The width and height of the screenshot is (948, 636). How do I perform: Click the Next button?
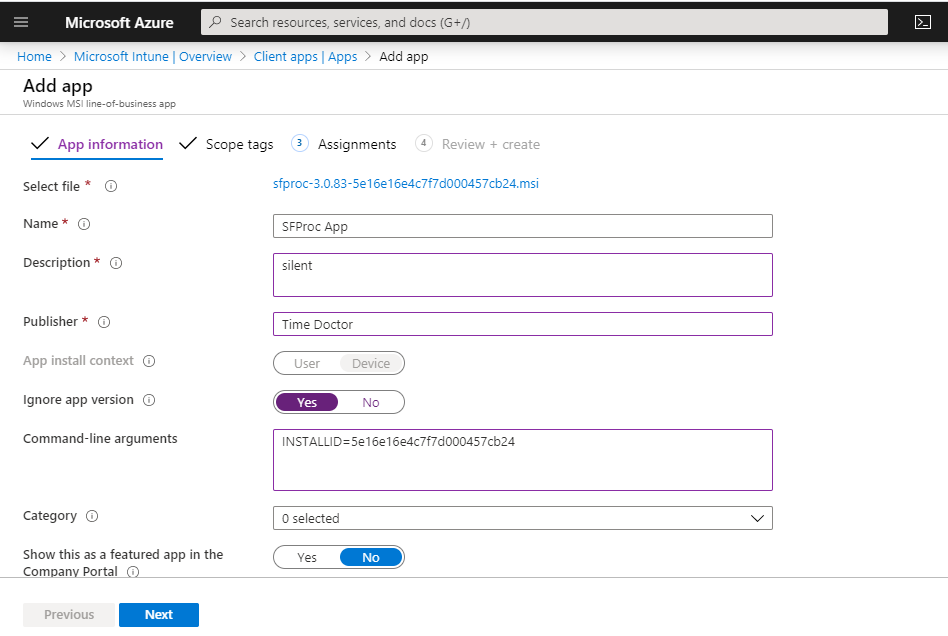click(x=159, y=615)
